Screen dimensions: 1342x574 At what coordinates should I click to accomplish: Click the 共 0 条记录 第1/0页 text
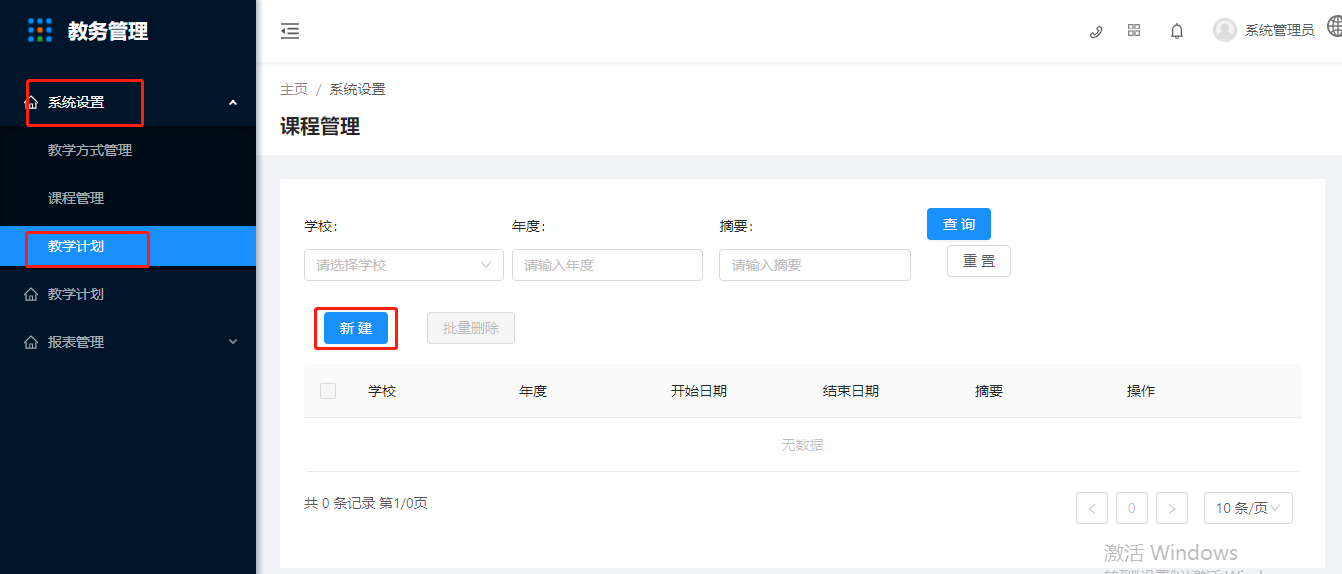(366, 503)
